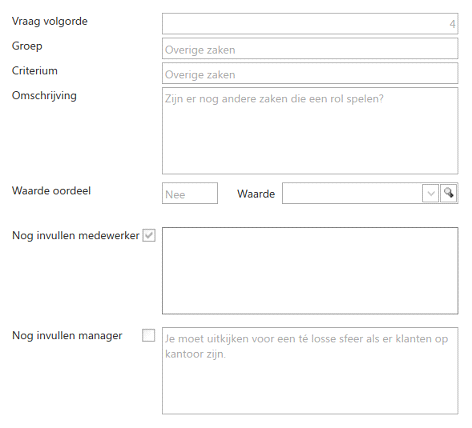This screenshot has height=428, width=472.
Task: Click the Waarde combo box input
Action: coord(352,193)
